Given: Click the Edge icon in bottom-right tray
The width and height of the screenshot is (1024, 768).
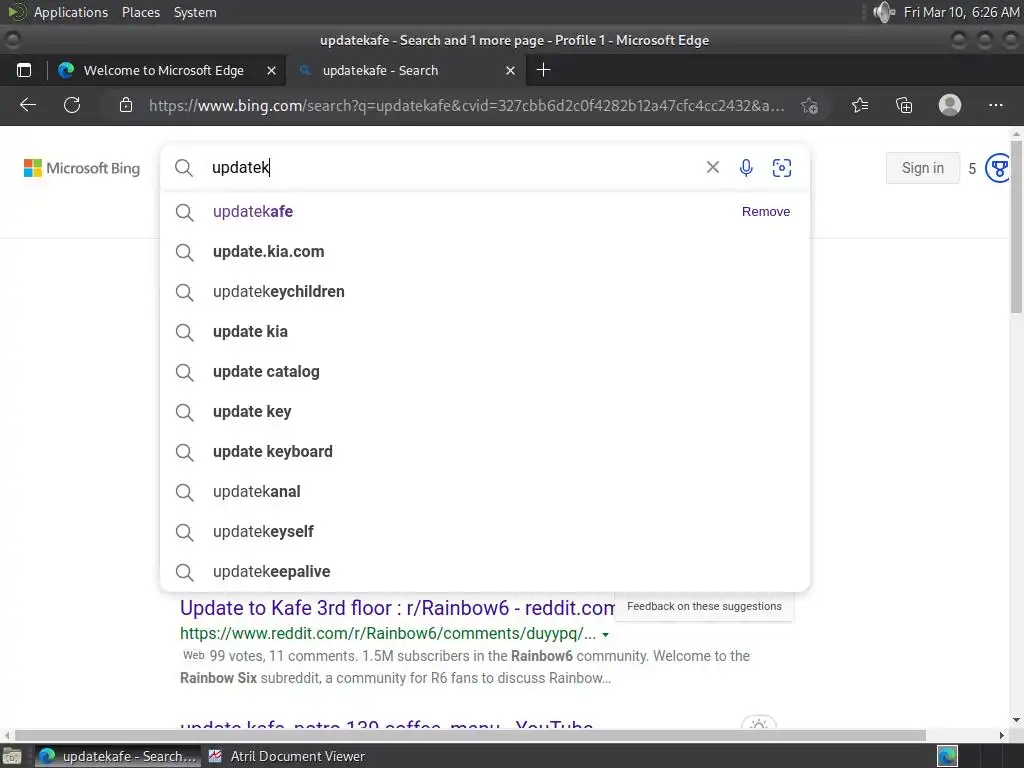Looking at the screenshot, I should [x=947, y=756].
